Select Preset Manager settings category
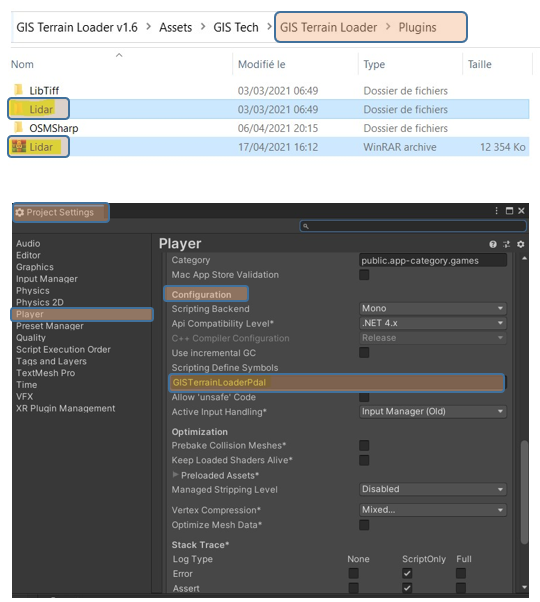This screenshot has width=540, height=602. [50, 326]
